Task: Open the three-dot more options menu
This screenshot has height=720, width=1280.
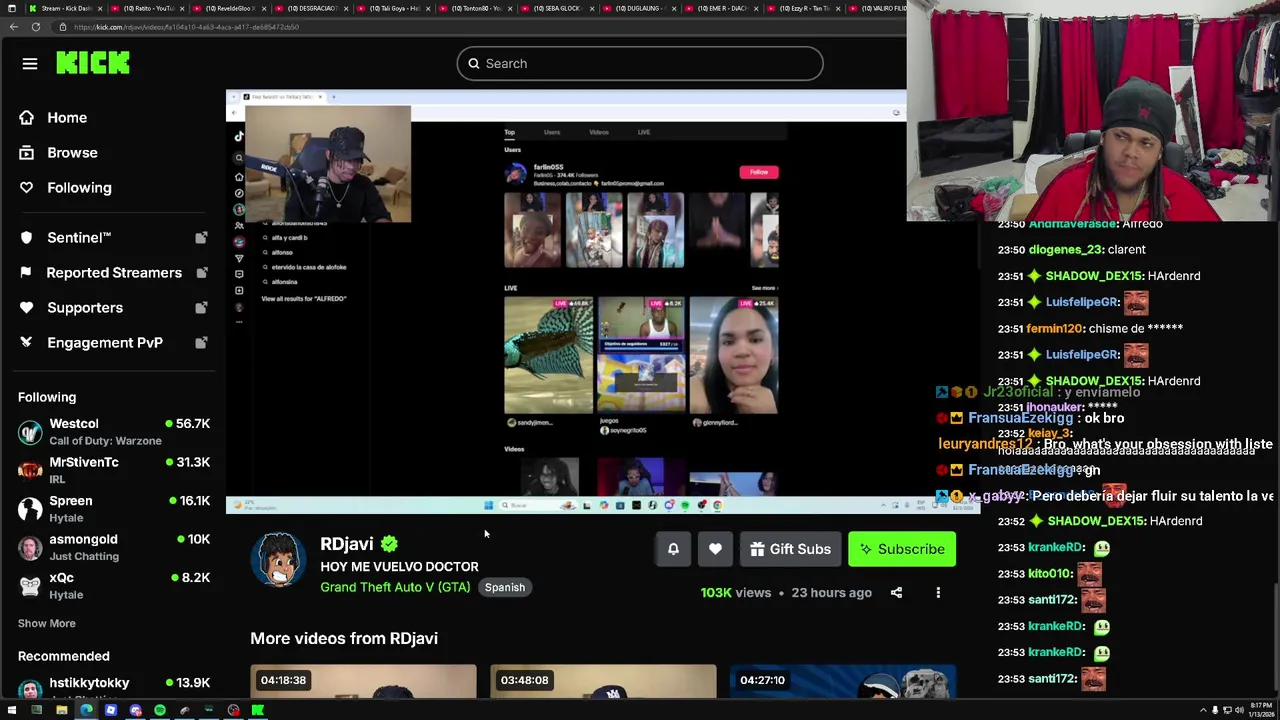Action: (x=938, y=593)
